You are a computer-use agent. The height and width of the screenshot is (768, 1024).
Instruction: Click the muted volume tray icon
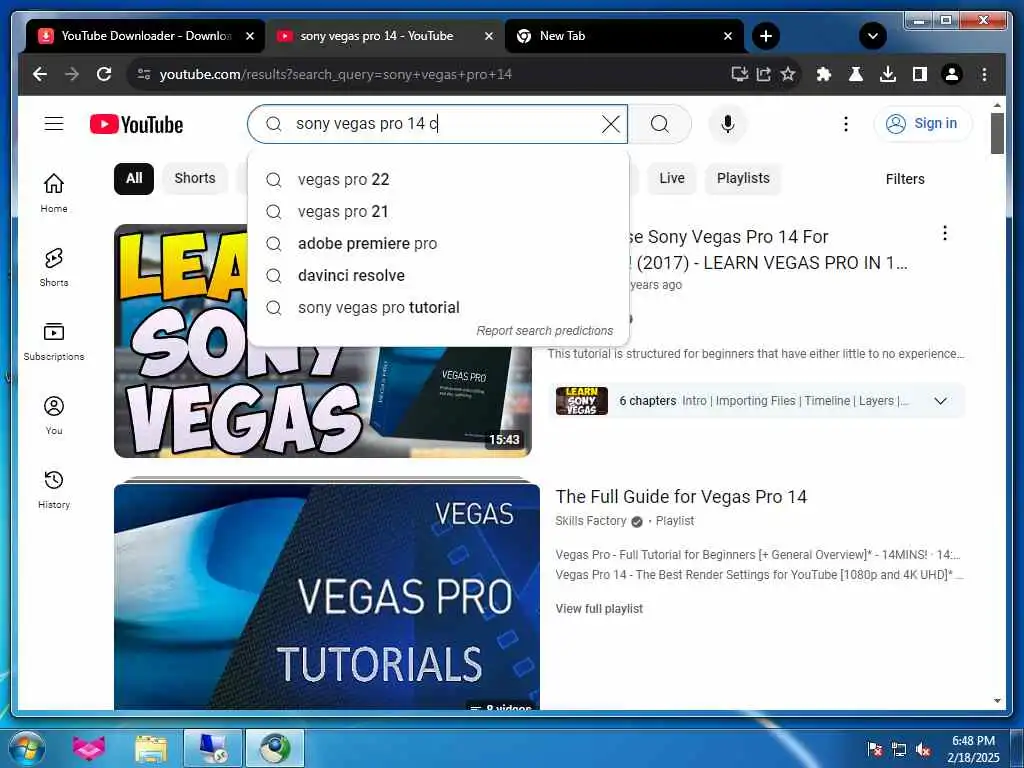pyautogui.click(x=923, y=750)
